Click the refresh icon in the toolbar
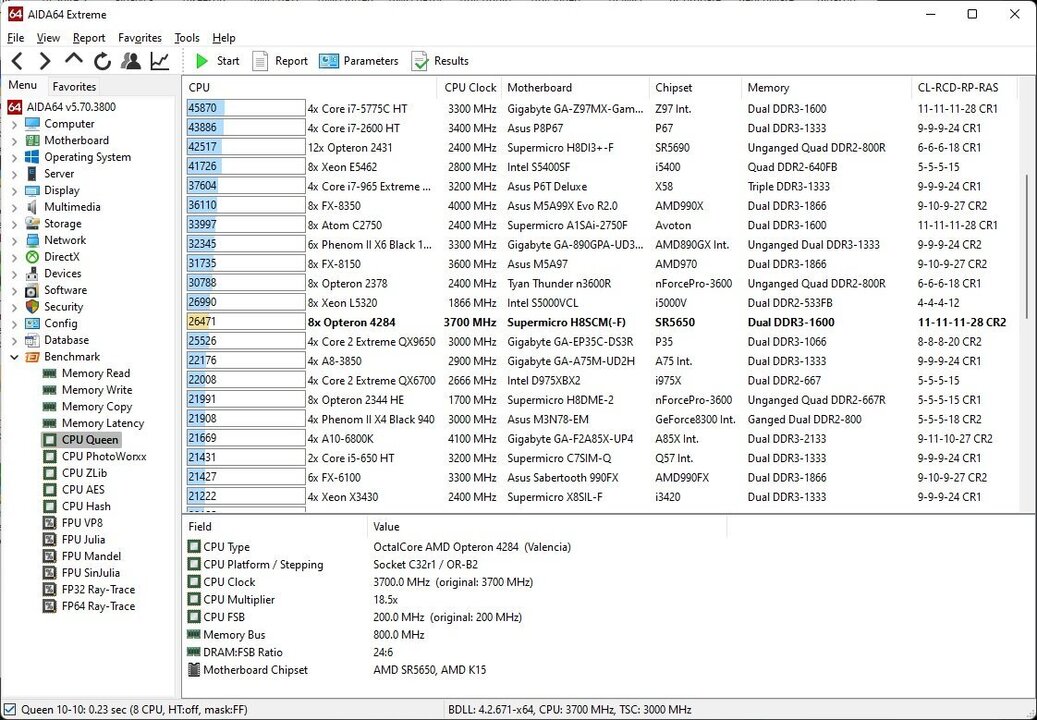 pyautogui.click(x=102, y=60)
